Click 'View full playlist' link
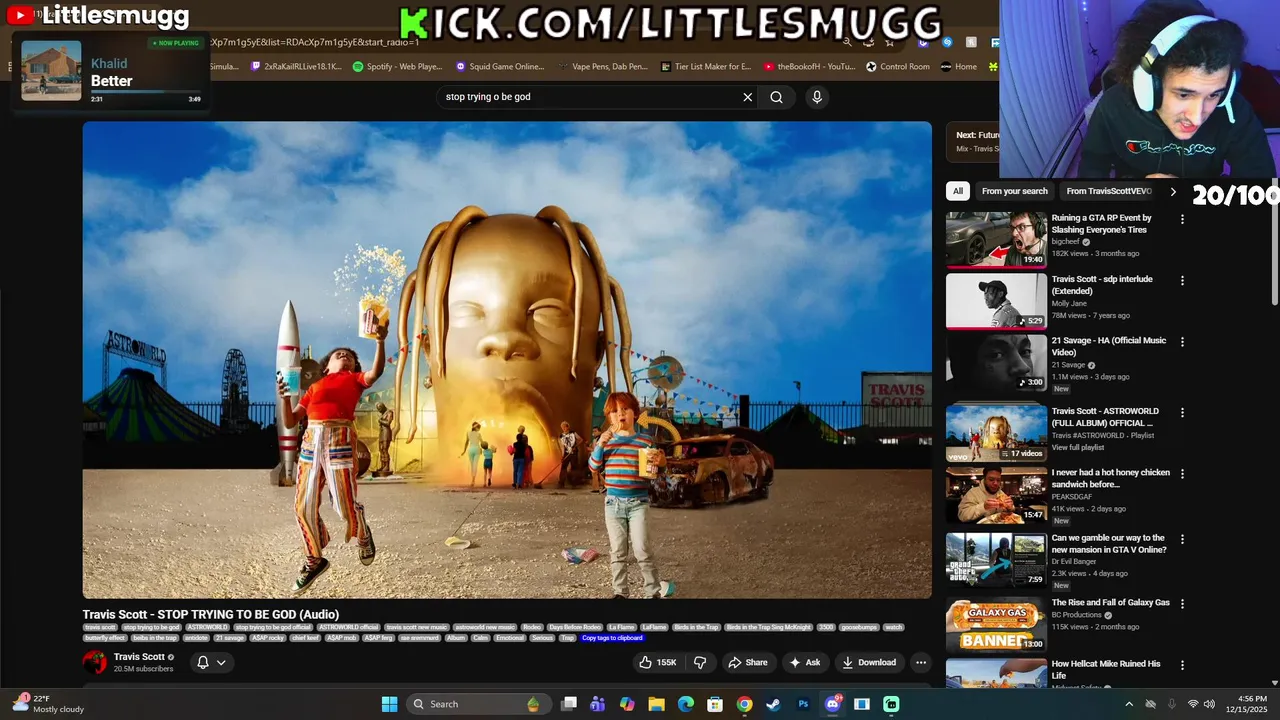Viewport: 1280px width, 720px height. (x=1078, y=447)
